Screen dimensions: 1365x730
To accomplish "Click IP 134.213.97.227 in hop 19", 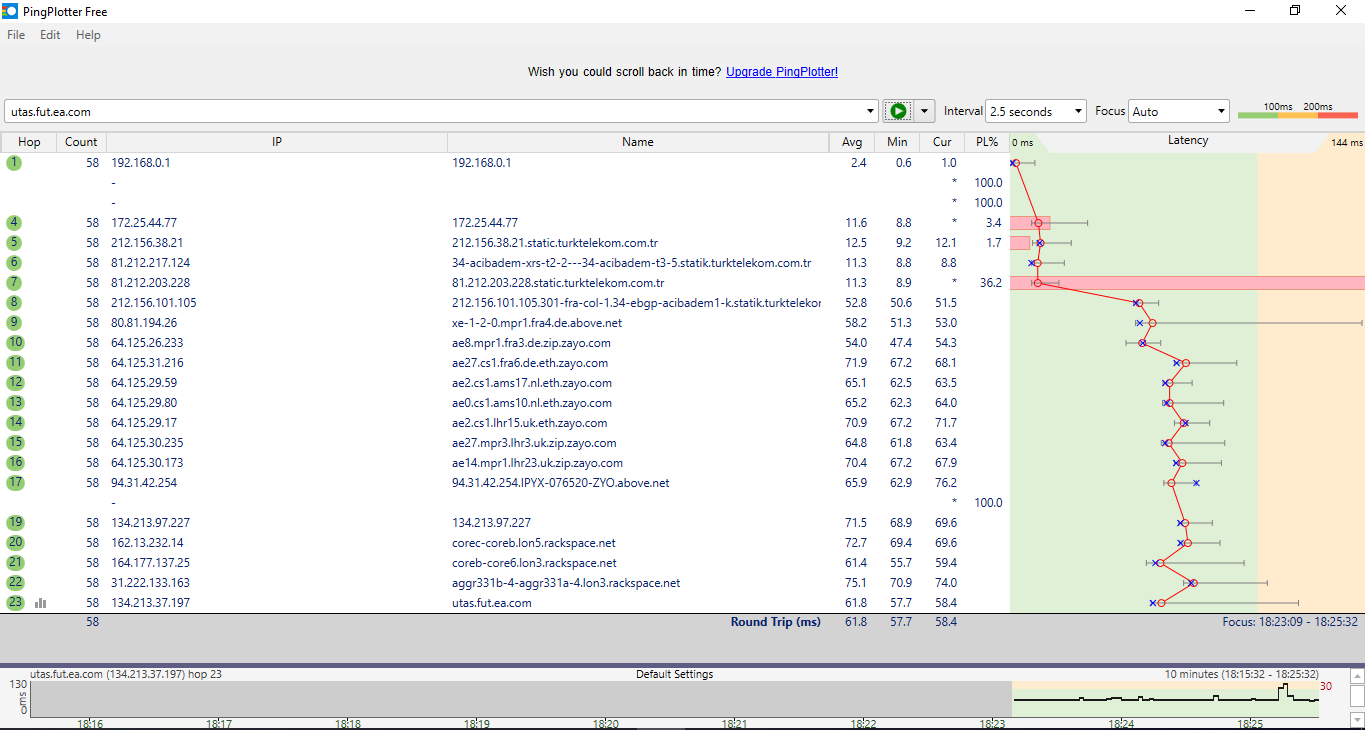I will [x=150, y=523].
